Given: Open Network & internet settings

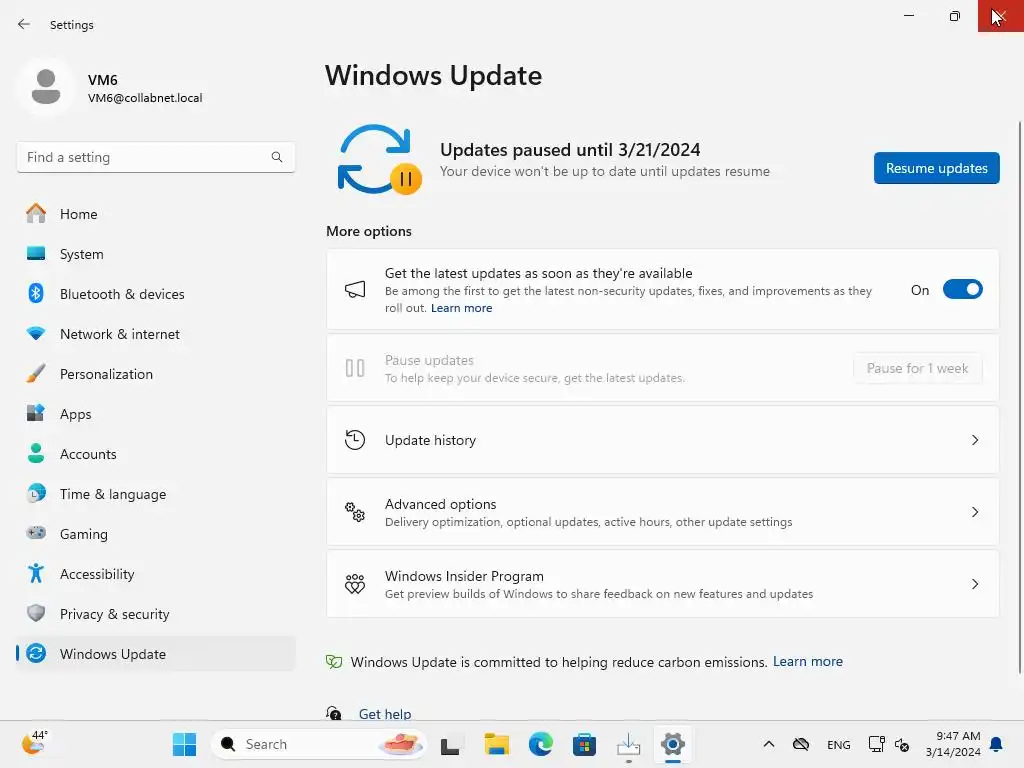Looking at the screenshot, I should (155, 334).
